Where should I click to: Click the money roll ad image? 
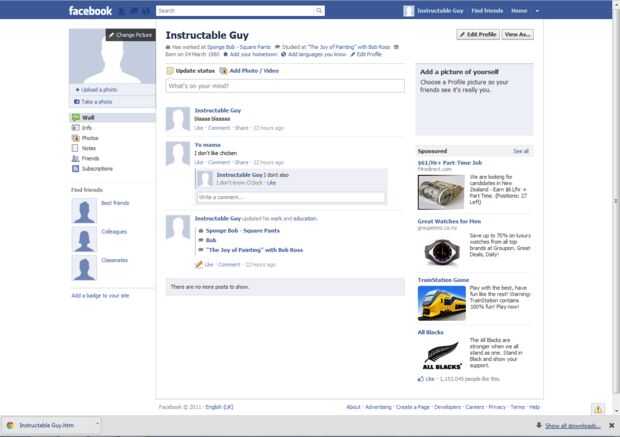[441, 192]
